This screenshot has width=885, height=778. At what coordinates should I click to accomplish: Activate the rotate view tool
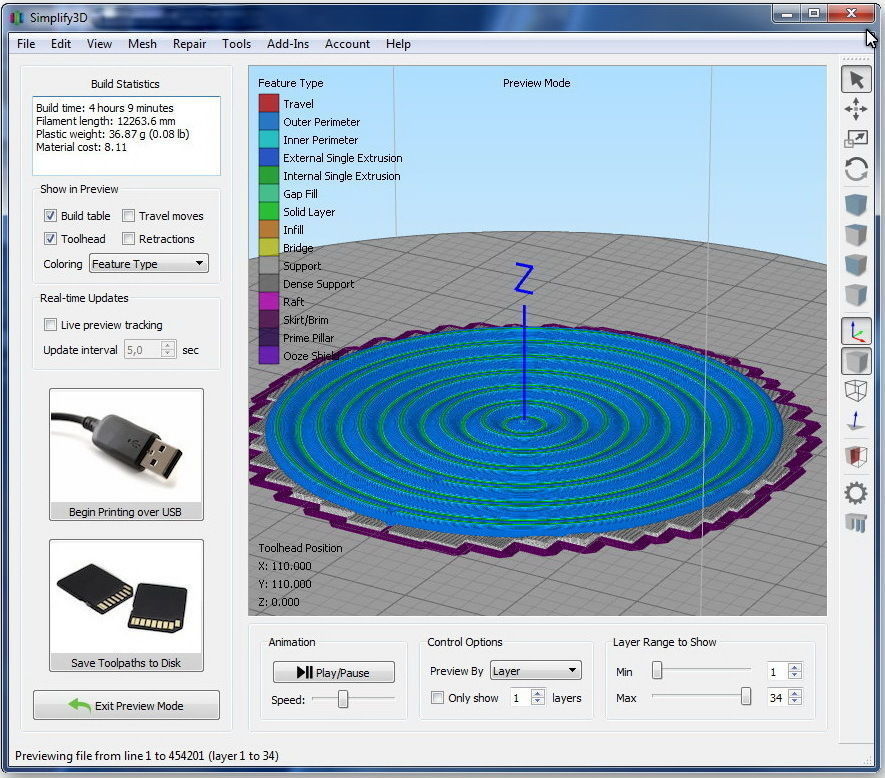(x=856, y=169)
